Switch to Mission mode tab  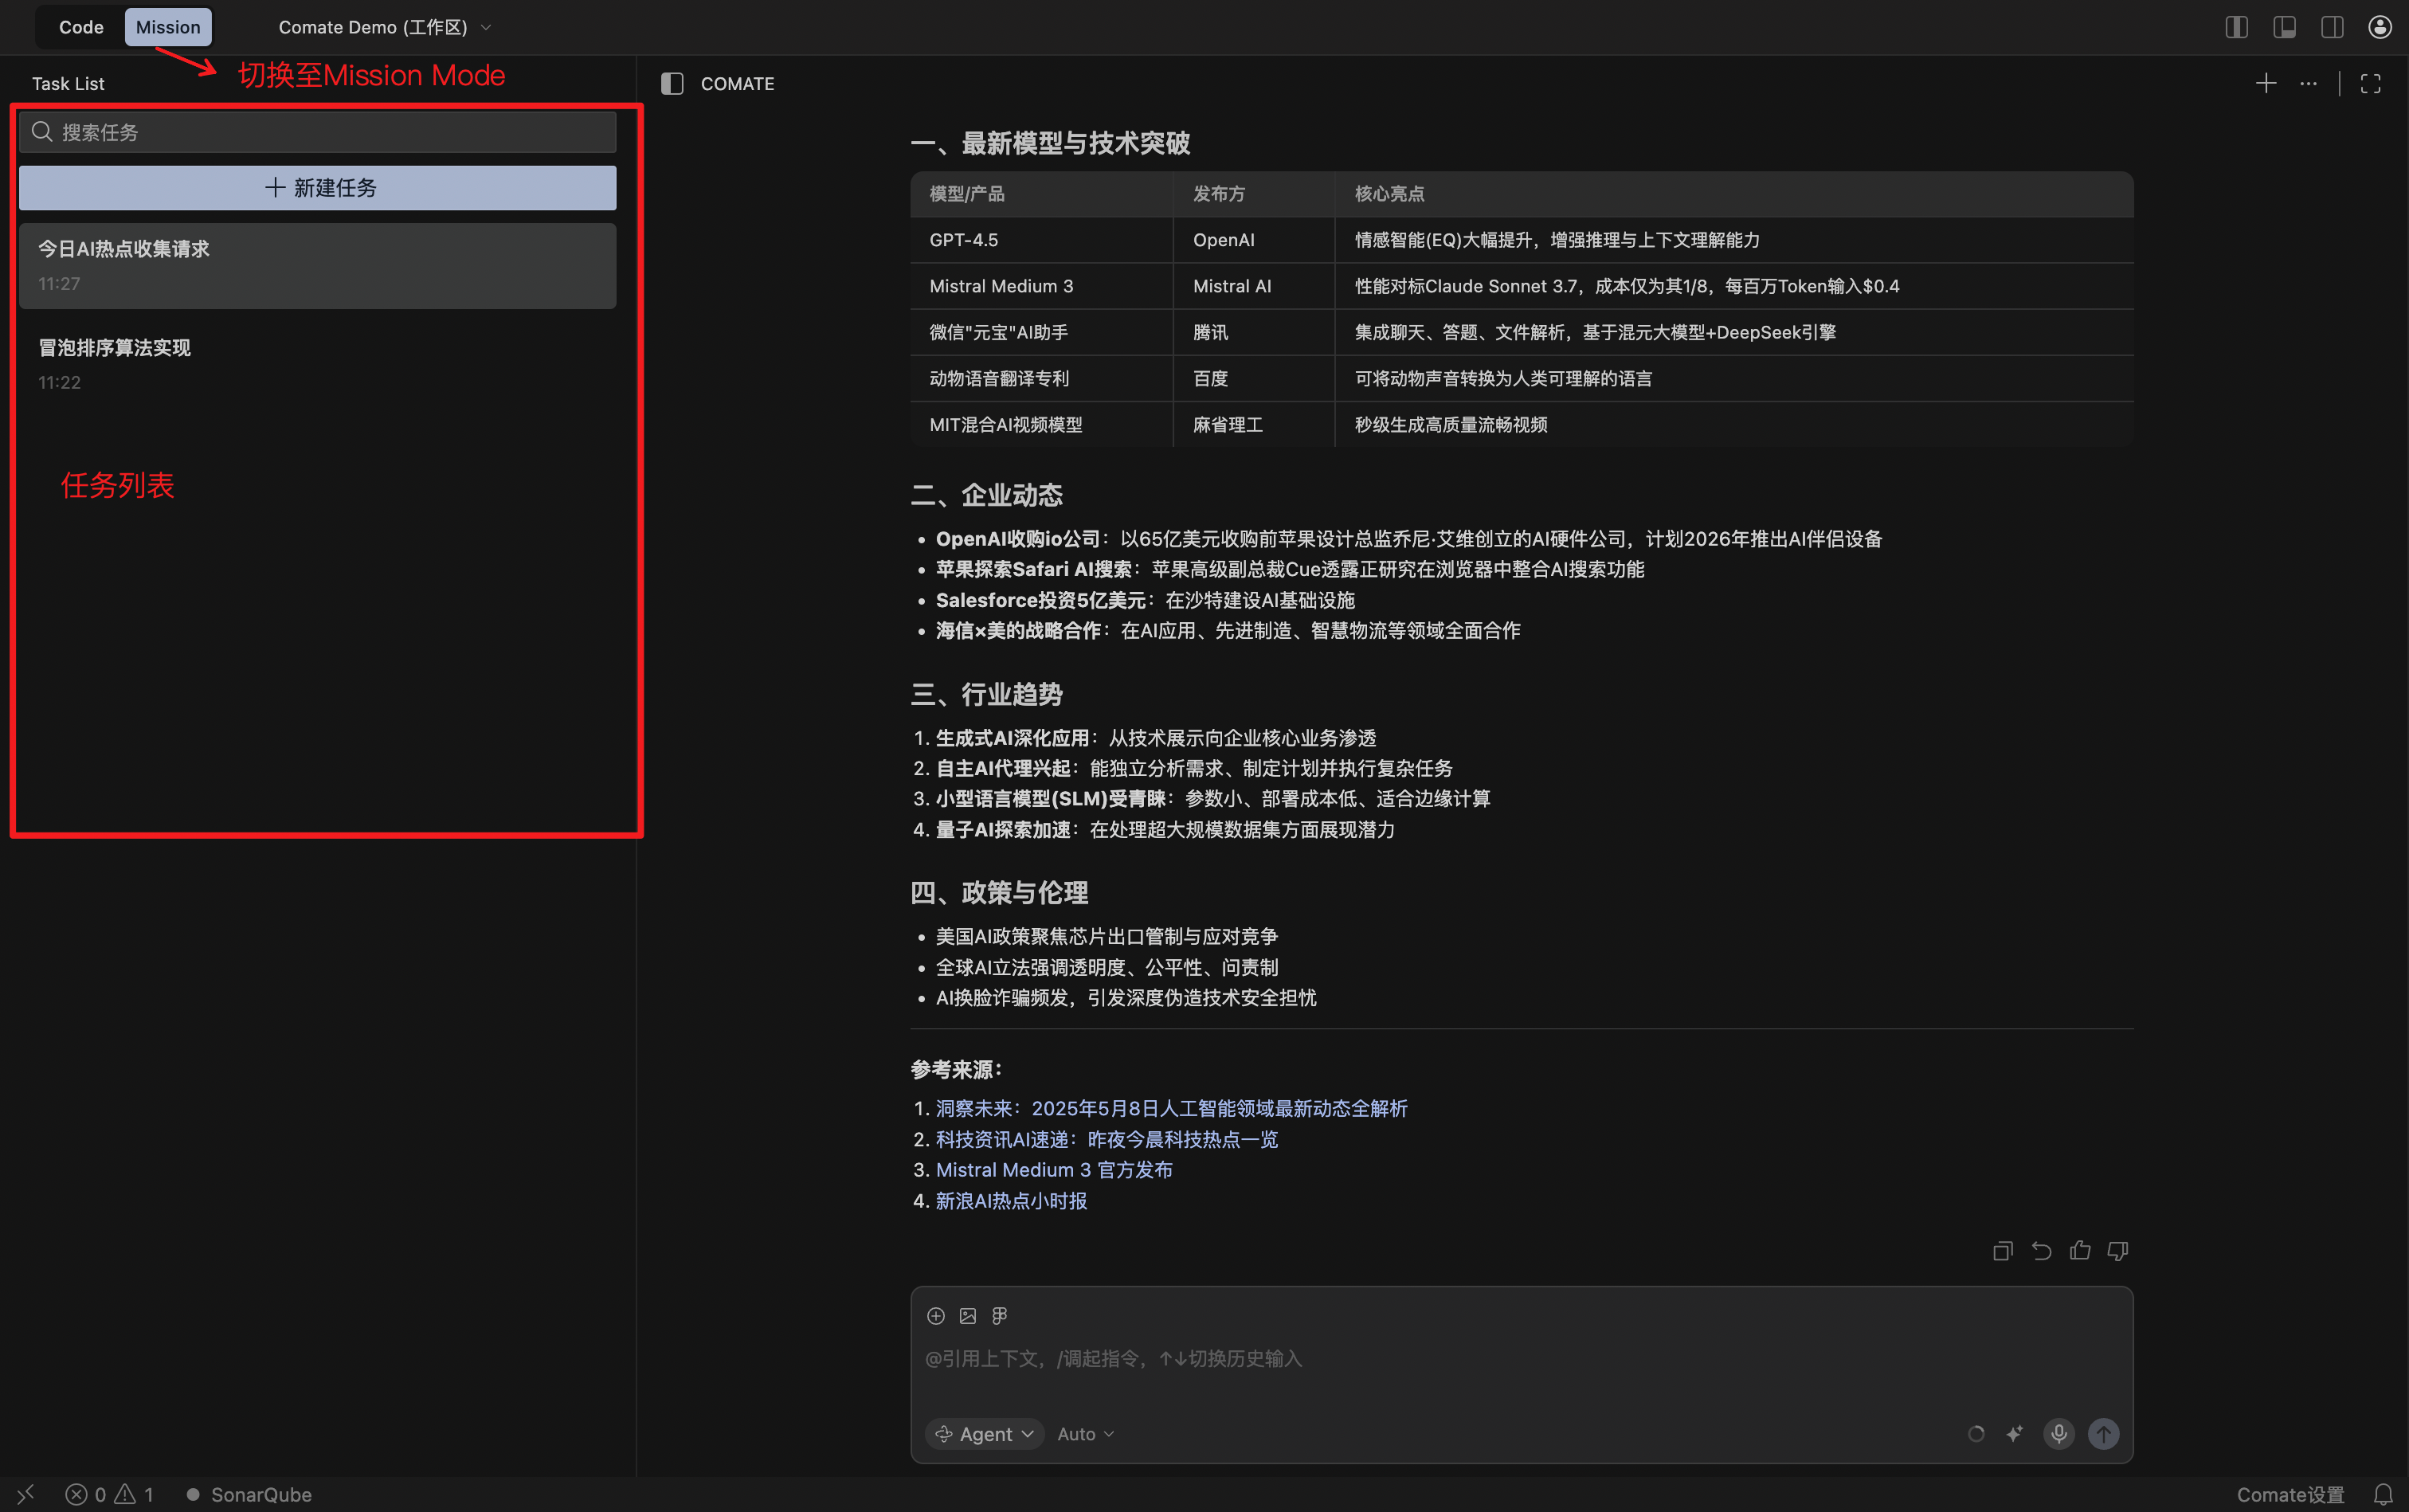[x=168, y=27]
